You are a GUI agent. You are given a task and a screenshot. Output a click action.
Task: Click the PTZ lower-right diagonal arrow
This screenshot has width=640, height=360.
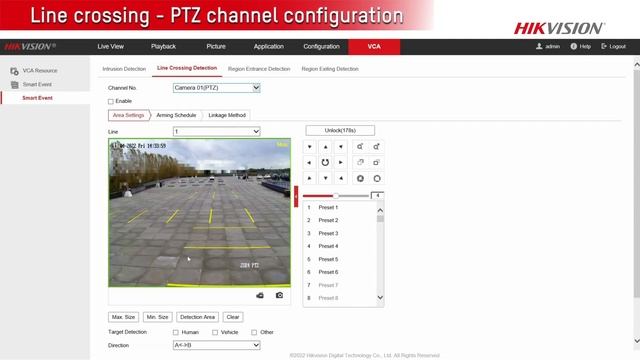pos(341,178)
